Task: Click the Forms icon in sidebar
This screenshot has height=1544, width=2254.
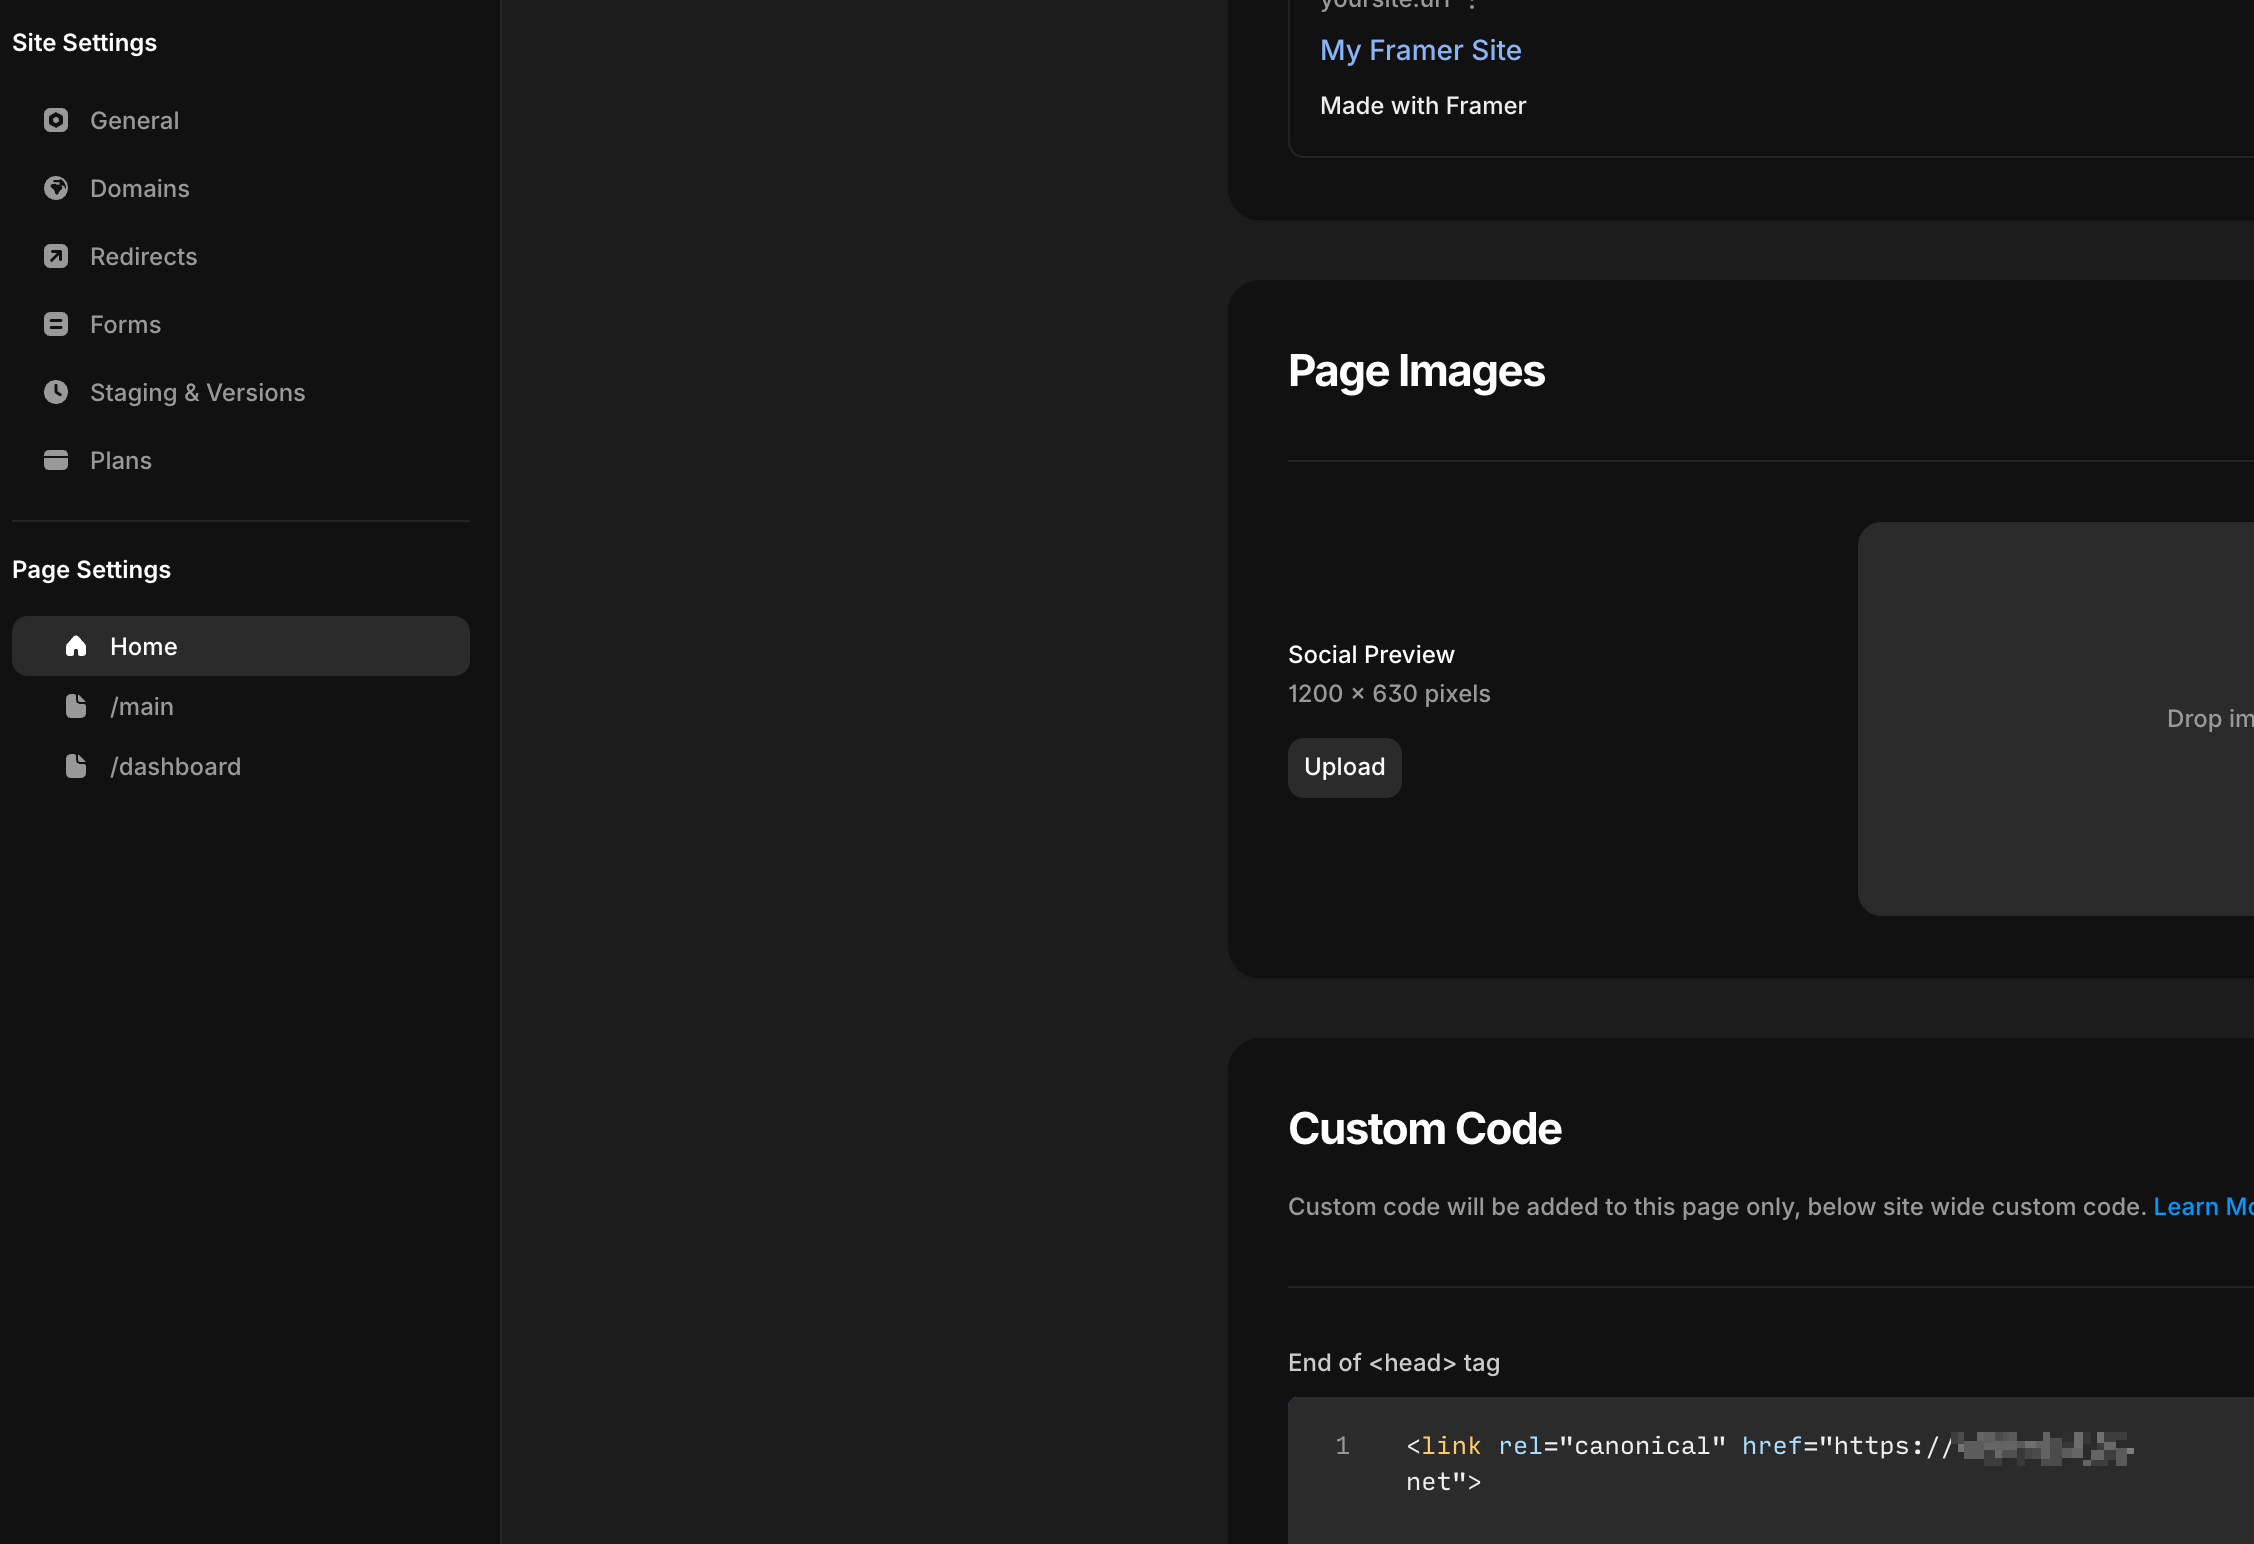Action: (56, 324)
